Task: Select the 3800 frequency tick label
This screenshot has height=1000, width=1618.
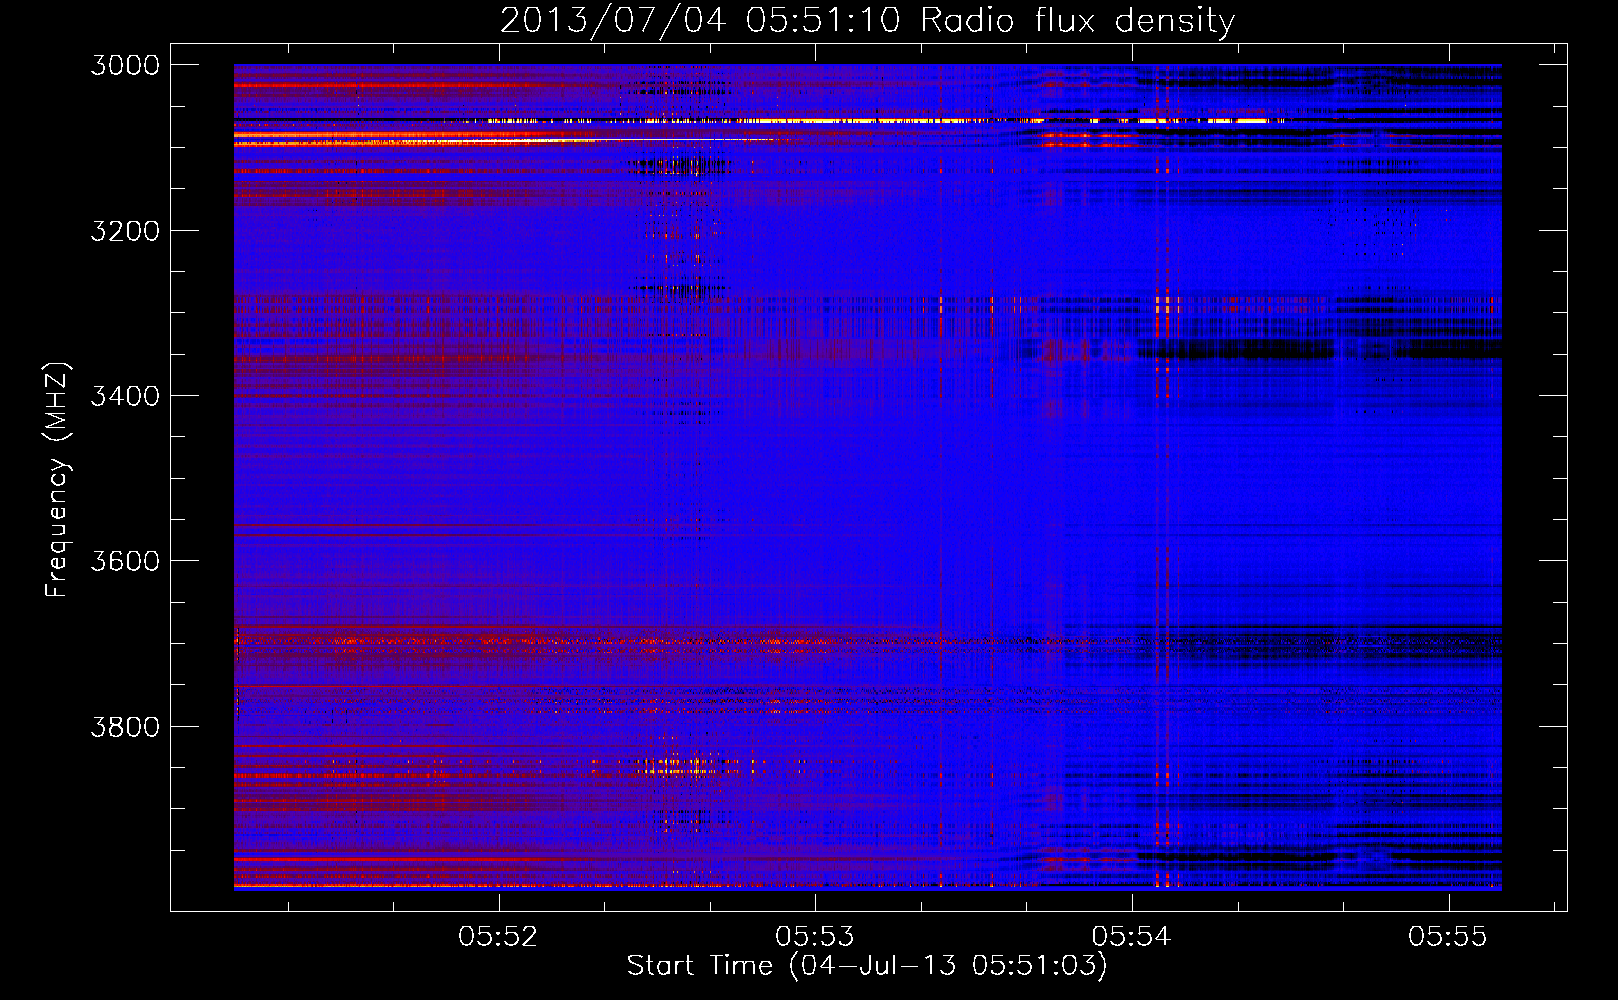Action: pos(125,726)
